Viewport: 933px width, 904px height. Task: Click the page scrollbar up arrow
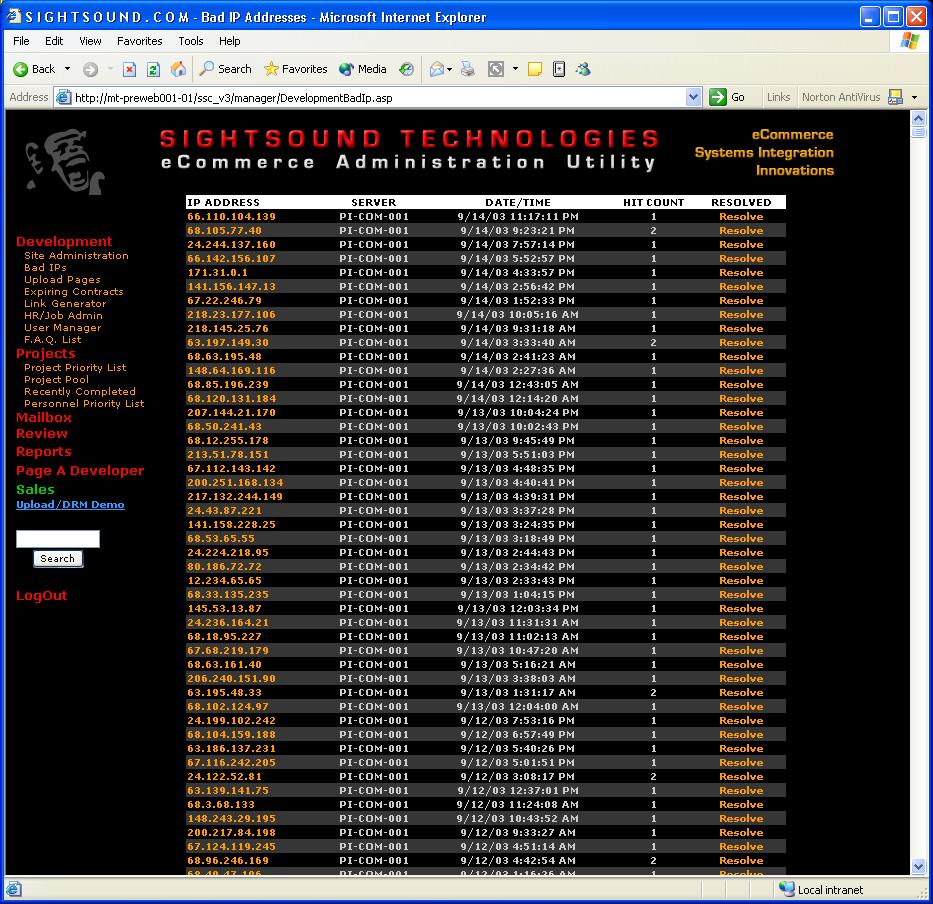(918, 118)
